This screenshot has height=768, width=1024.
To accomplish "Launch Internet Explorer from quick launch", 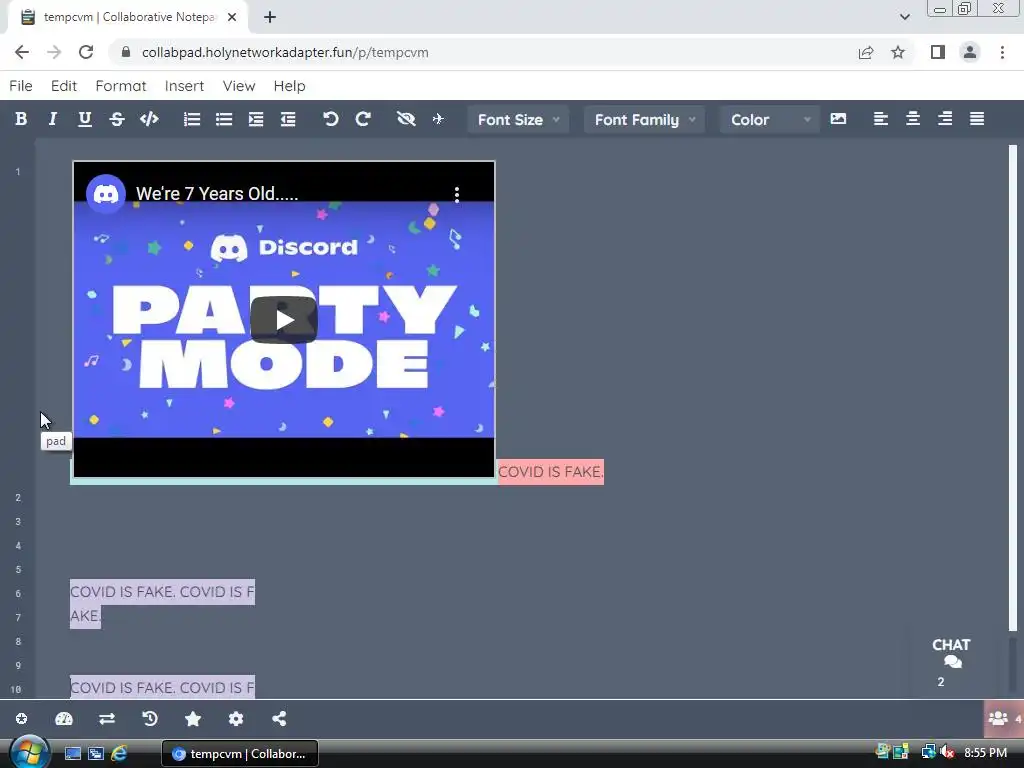I will 119,754.
